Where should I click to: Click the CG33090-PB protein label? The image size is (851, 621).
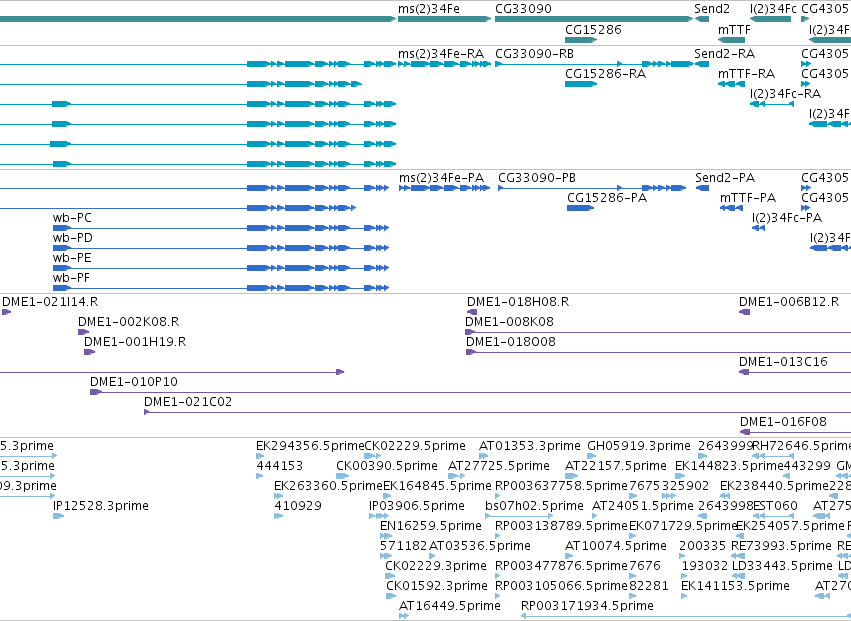click(537, 178)
